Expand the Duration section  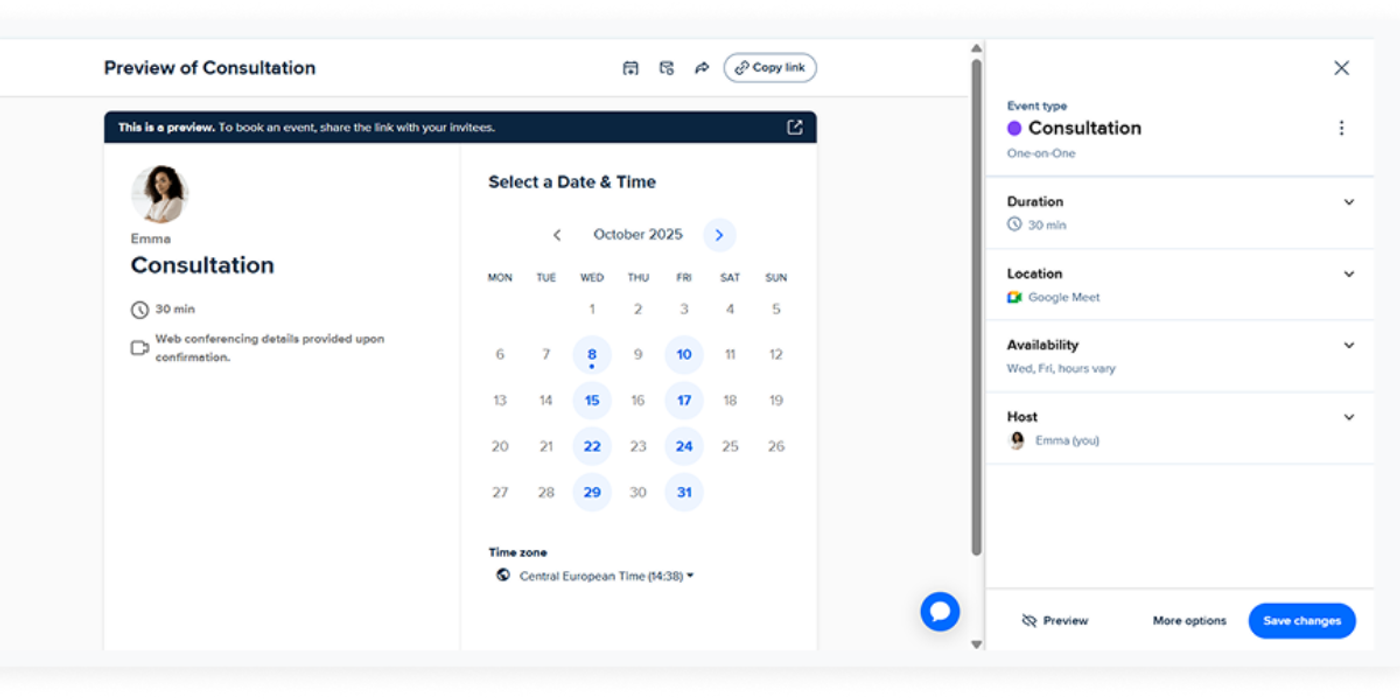point(1349,201)
